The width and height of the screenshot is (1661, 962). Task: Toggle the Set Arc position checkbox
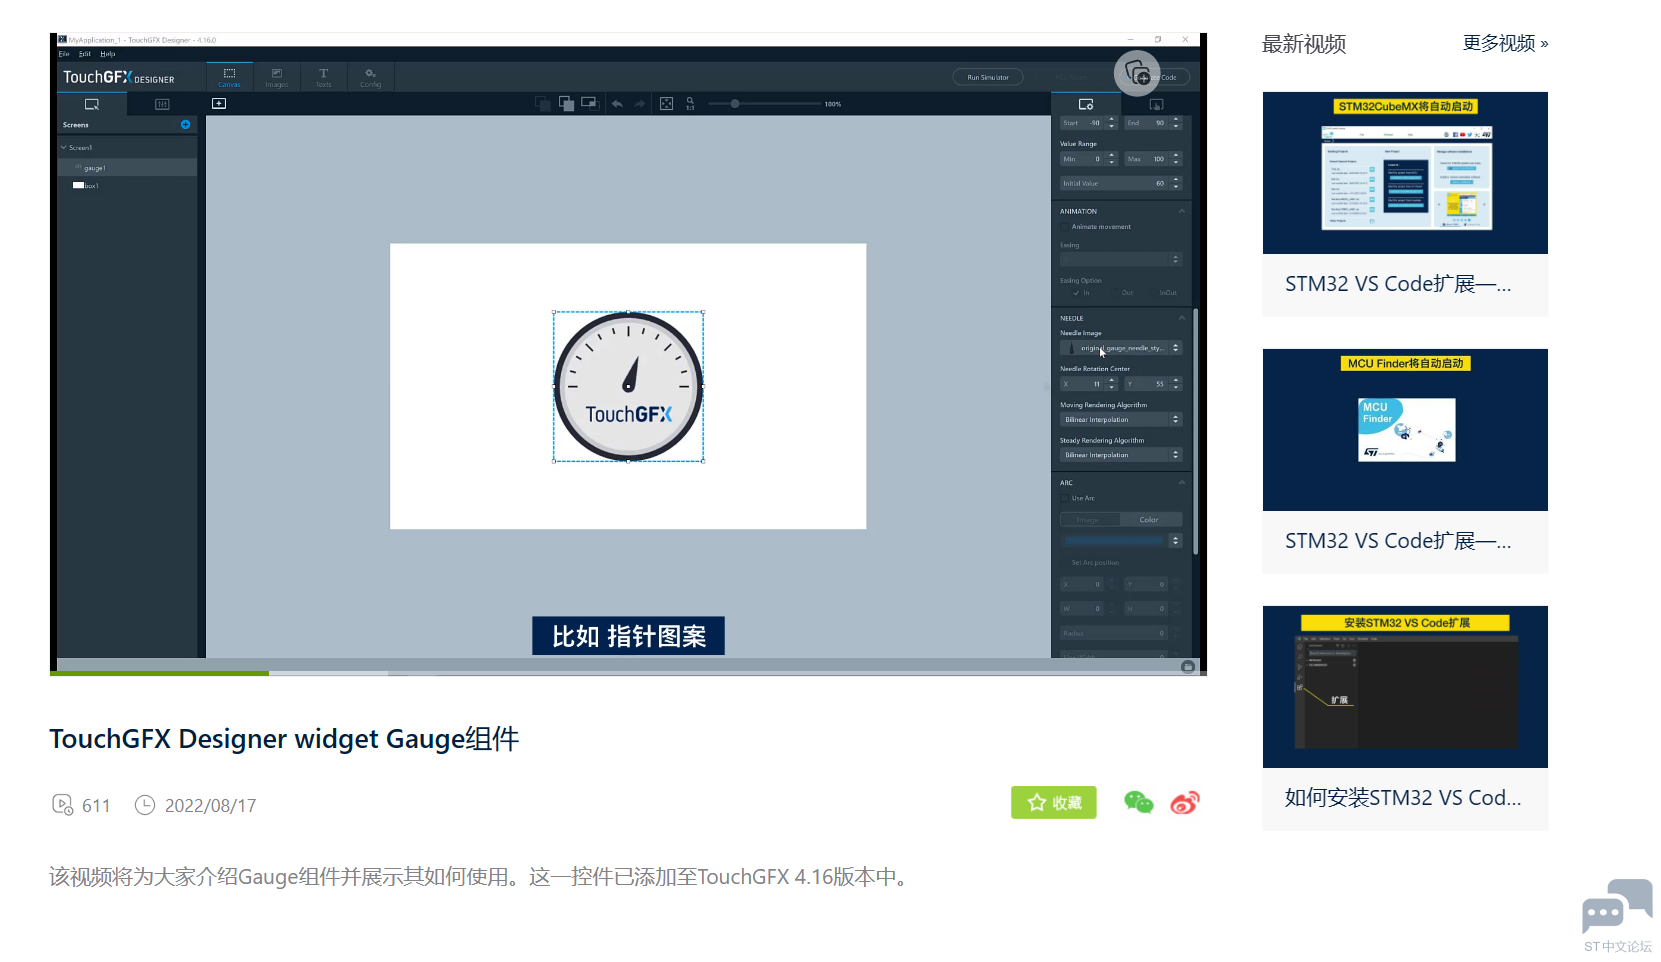tap(1065, 563)
